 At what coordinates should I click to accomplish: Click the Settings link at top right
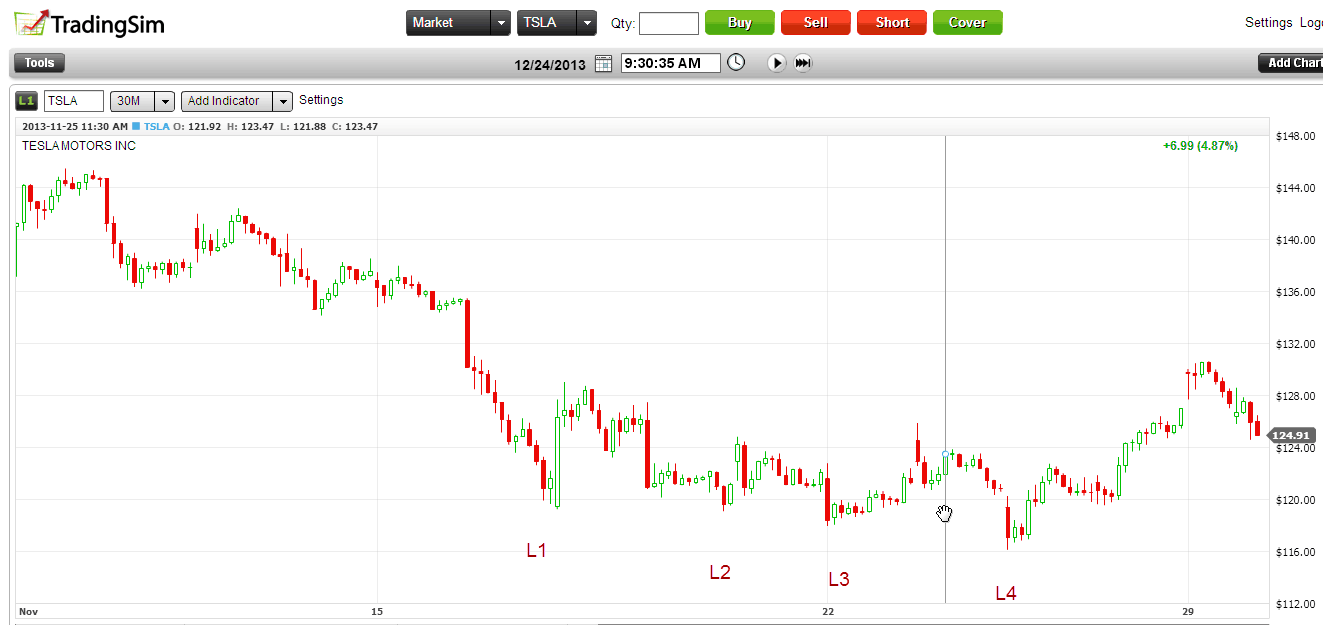(1268, 22)
